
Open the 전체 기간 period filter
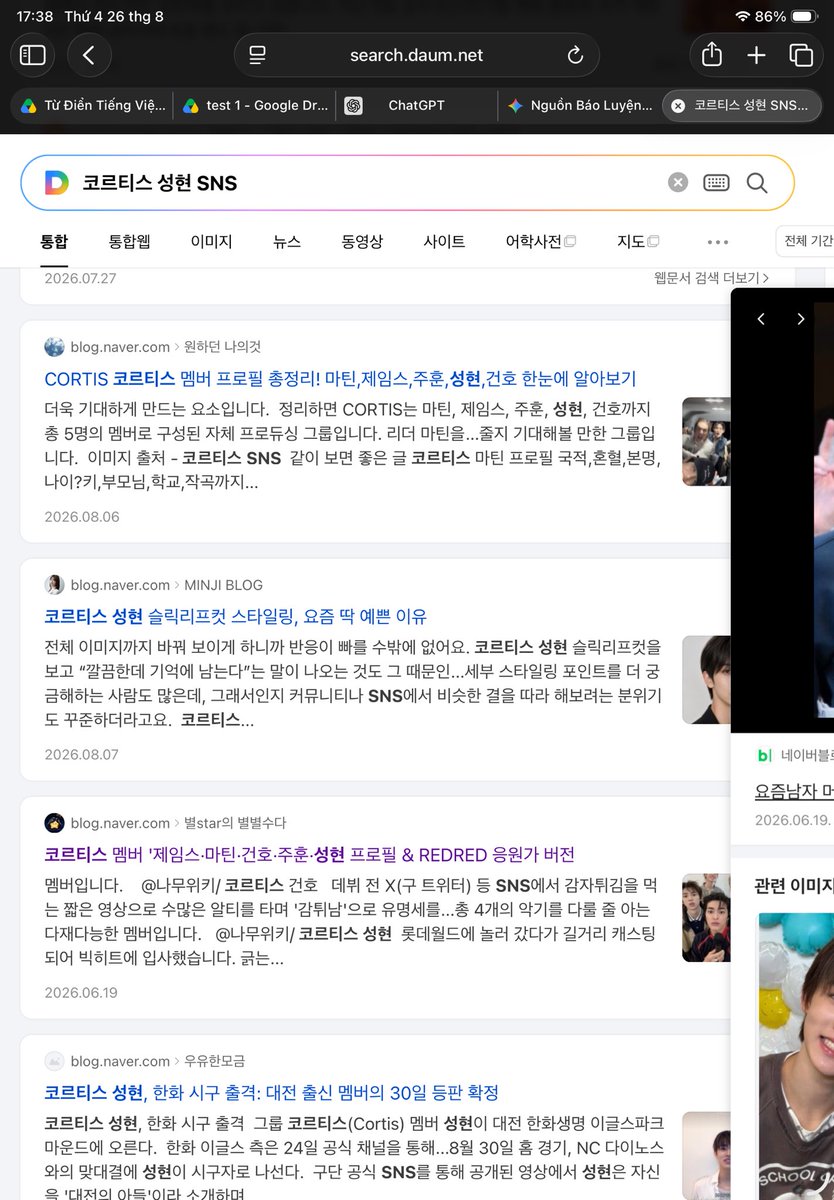click(806, 241)
